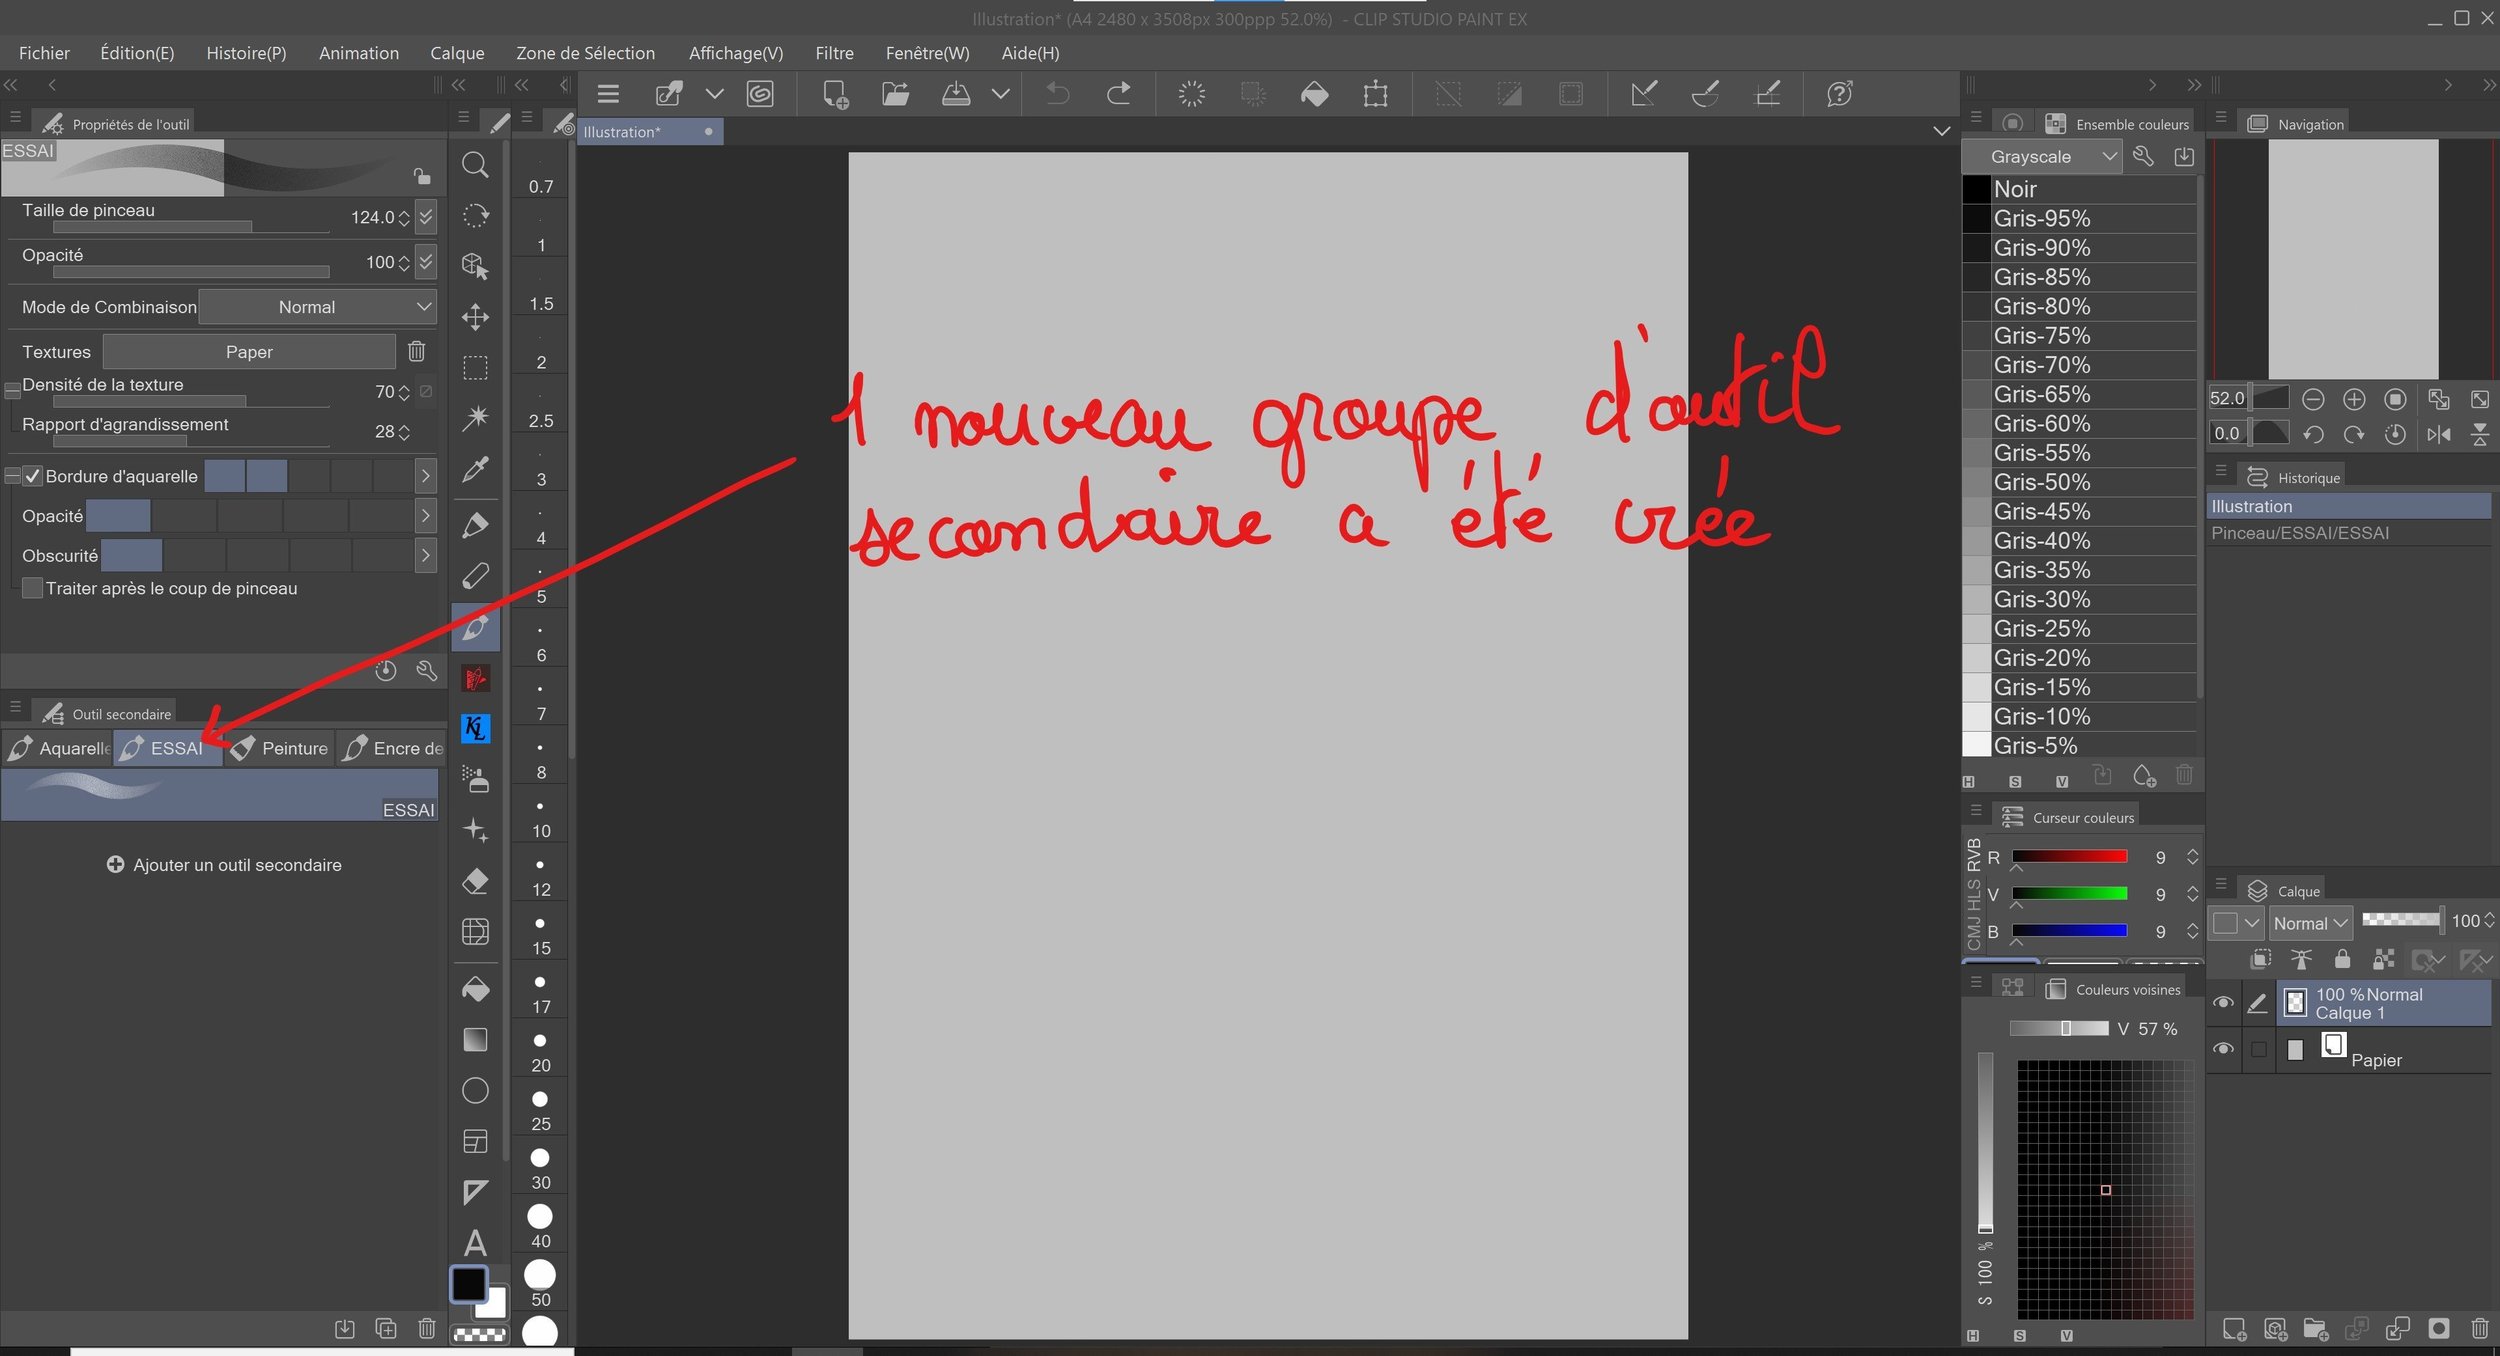Hide the Calque 1 layer
Viewport: 2500px width, 1356px height.
click(2223, 1002)
